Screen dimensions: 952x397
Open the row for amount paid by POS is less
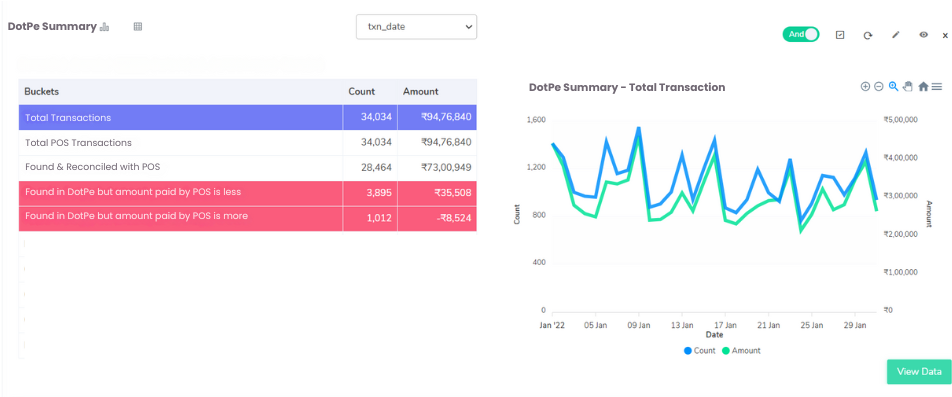(x=248, y=193)
